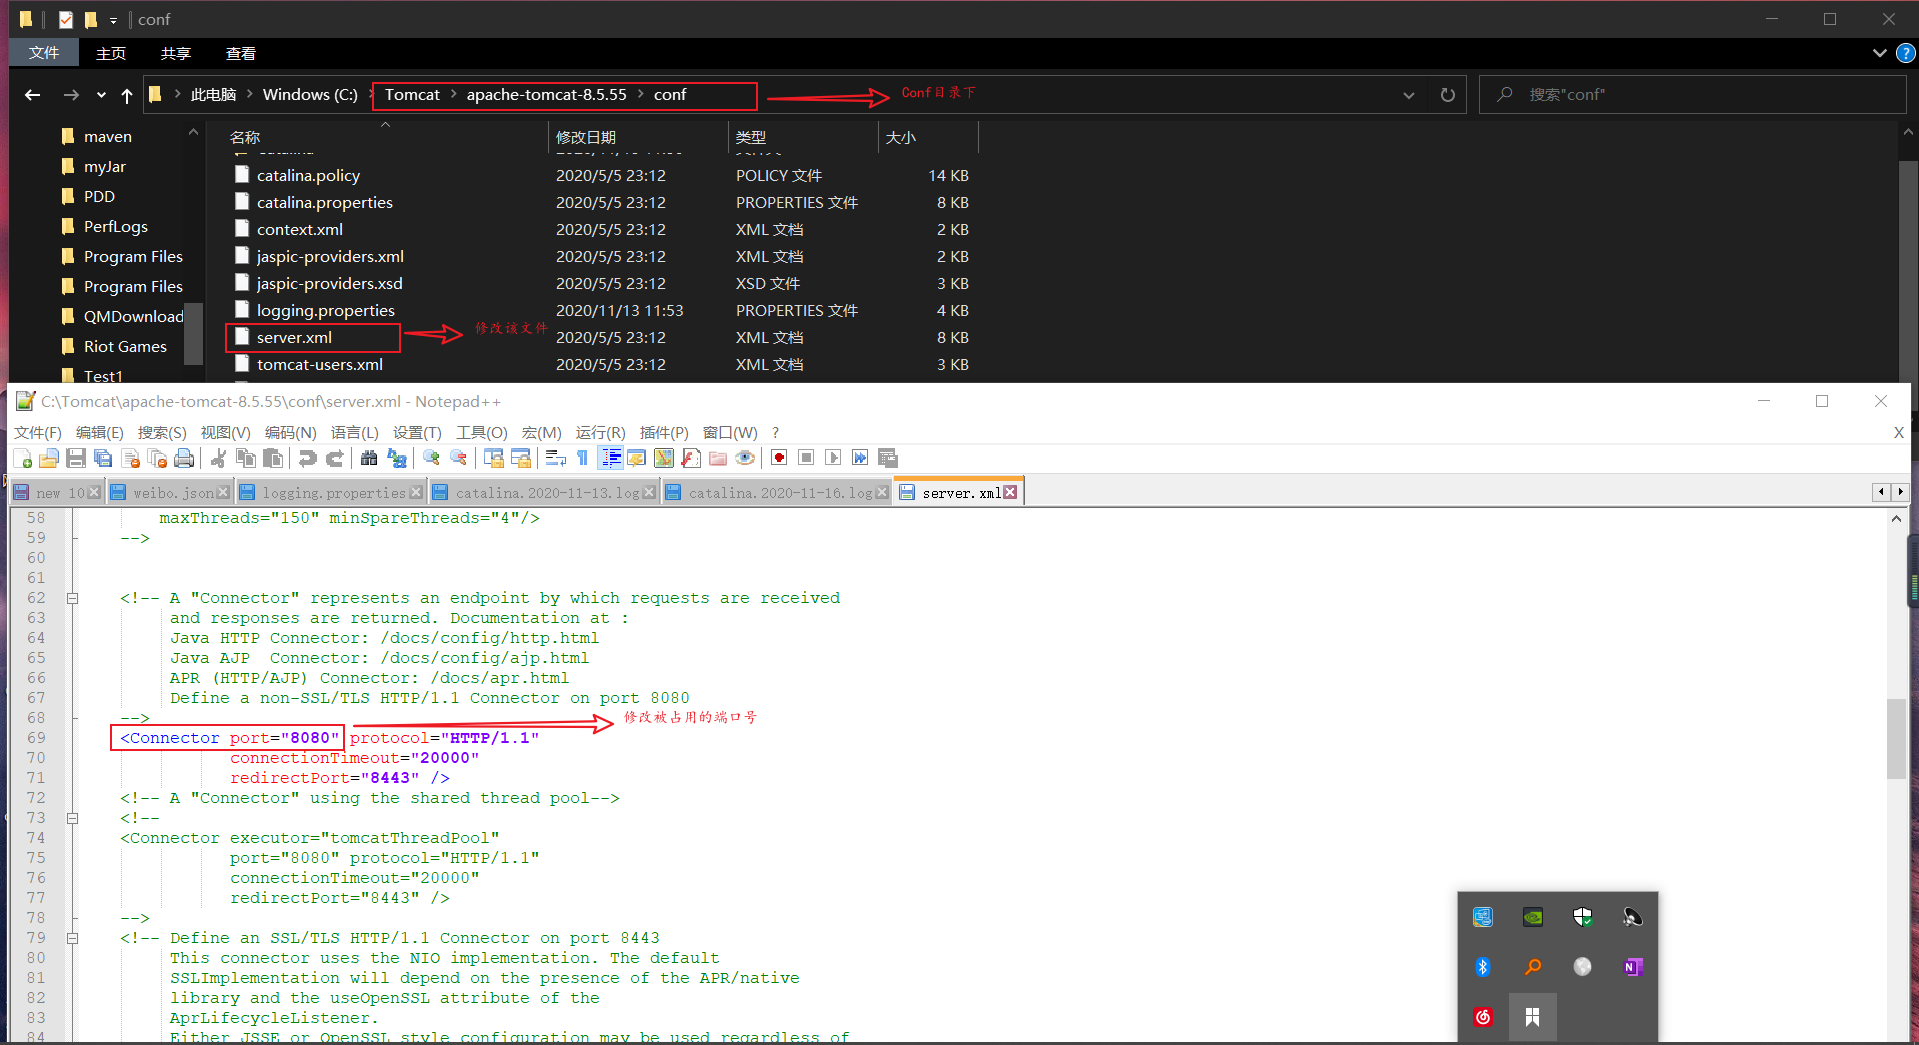Toggle the monitoring eye icon
The height and width of the screenshot is (1045, 1919).
point(745,458)
